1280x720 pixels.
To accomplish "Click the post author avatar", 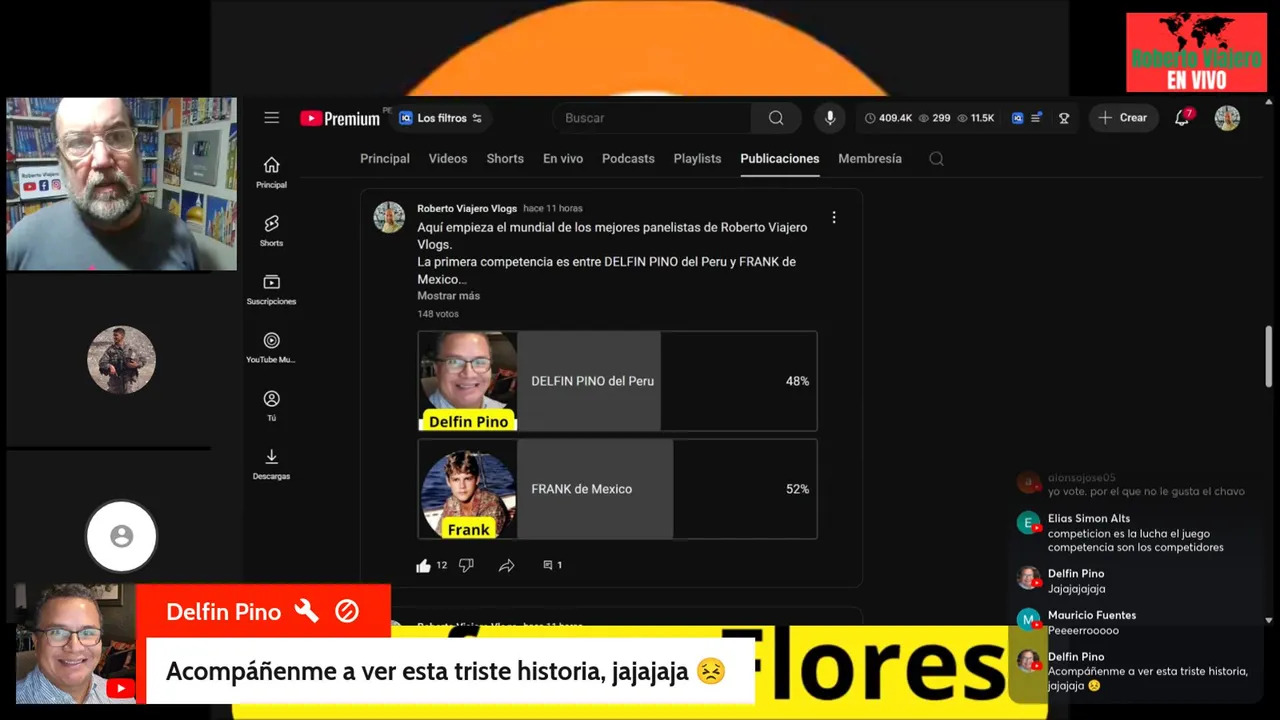I will coord(389,217).
